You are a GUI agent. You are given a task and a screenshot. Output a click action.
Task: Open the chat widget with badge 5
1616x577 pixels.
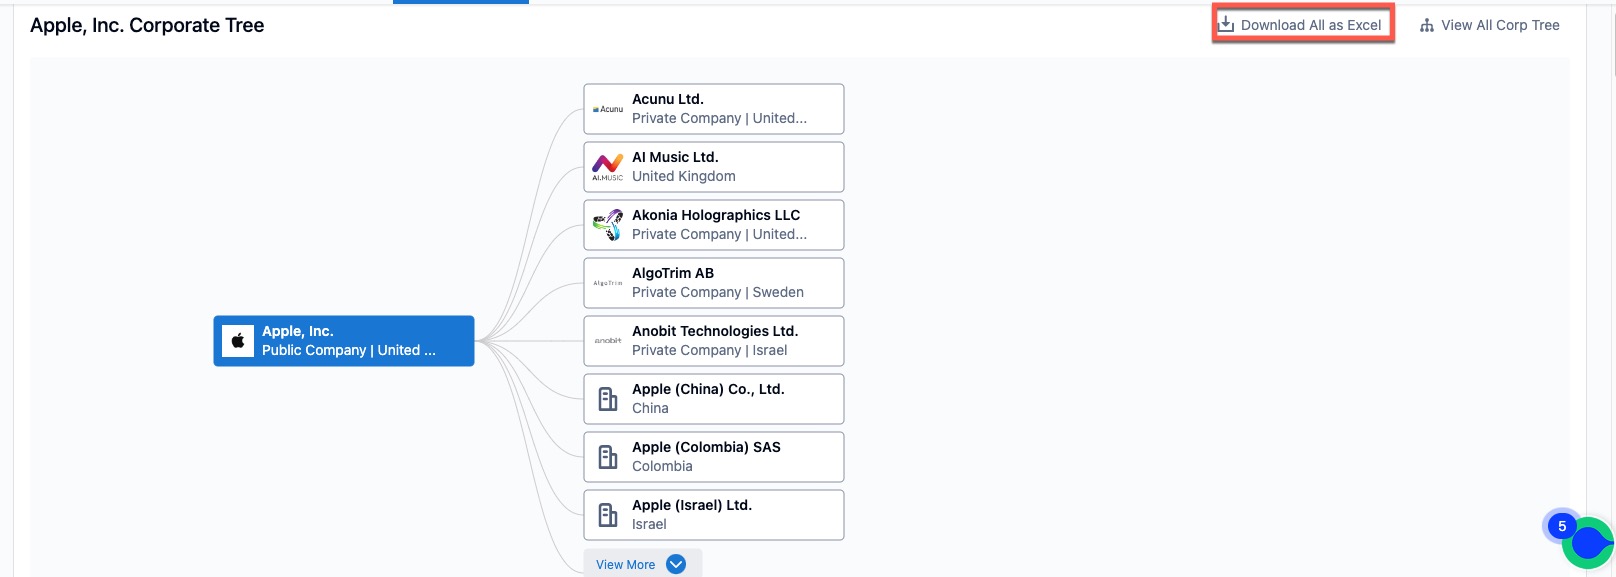pos(1586,543)
